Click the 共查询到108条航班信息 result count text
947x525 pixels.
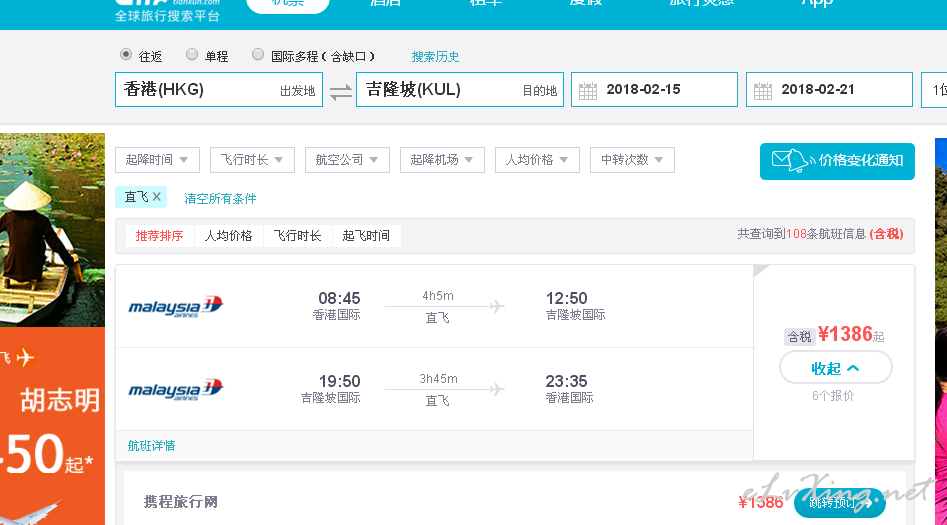tap(801, 234)
